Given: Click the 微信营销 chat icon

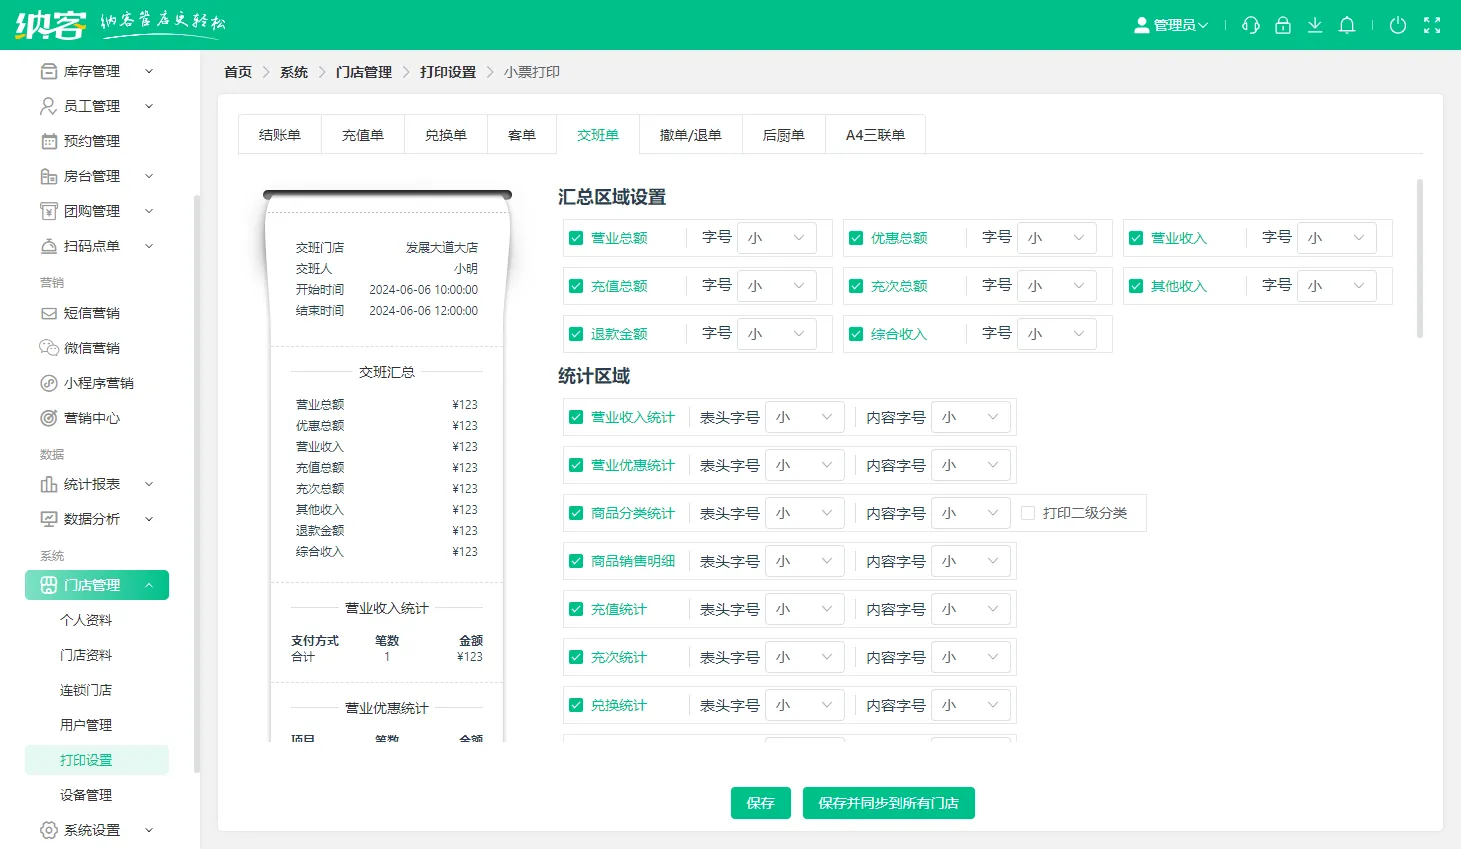Looking at the screenshot, I should click(x=48, y=348).
